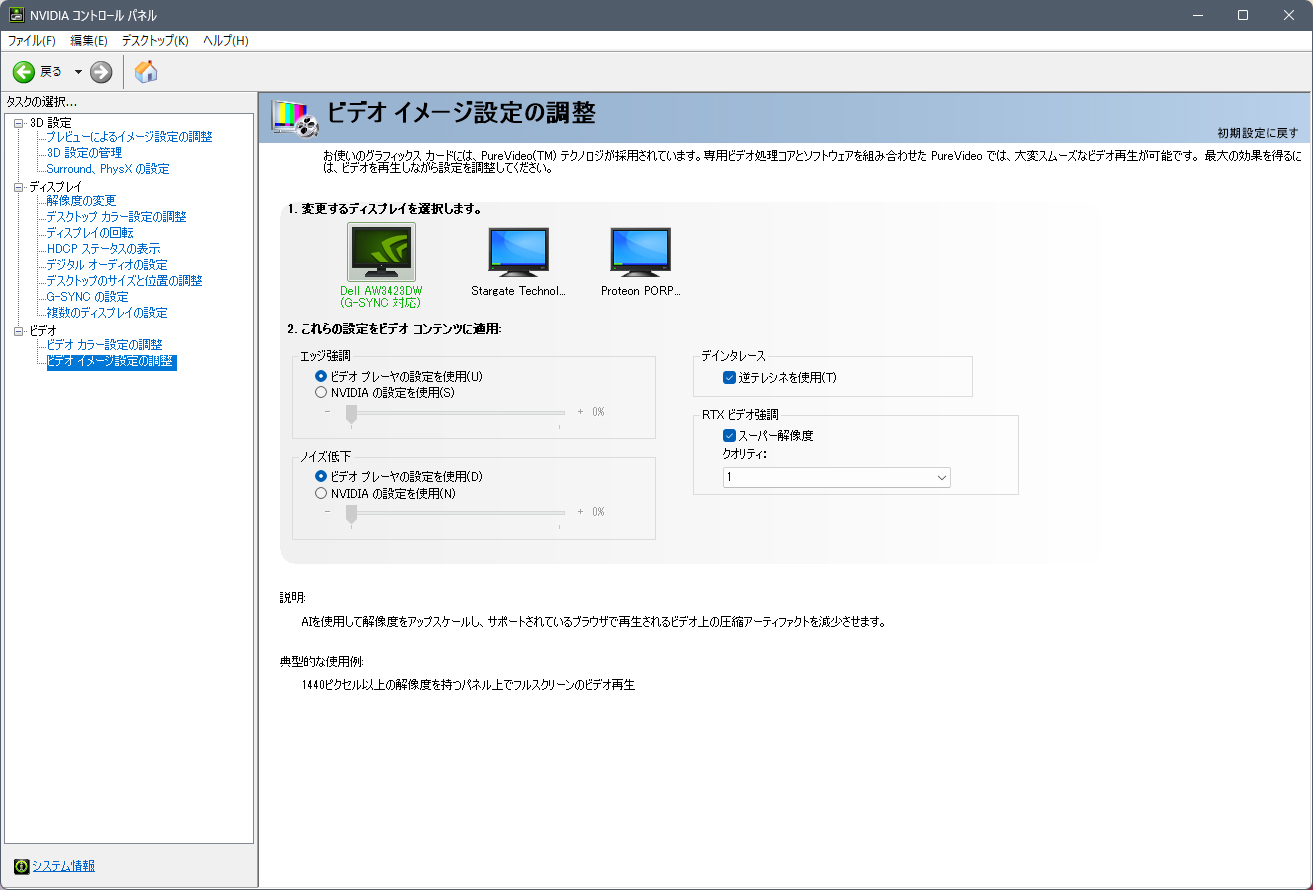Viewport: 1313px width, 890px height.
Task: Close the NVIDIA Control Panel window
Action: pos(1289,15)
